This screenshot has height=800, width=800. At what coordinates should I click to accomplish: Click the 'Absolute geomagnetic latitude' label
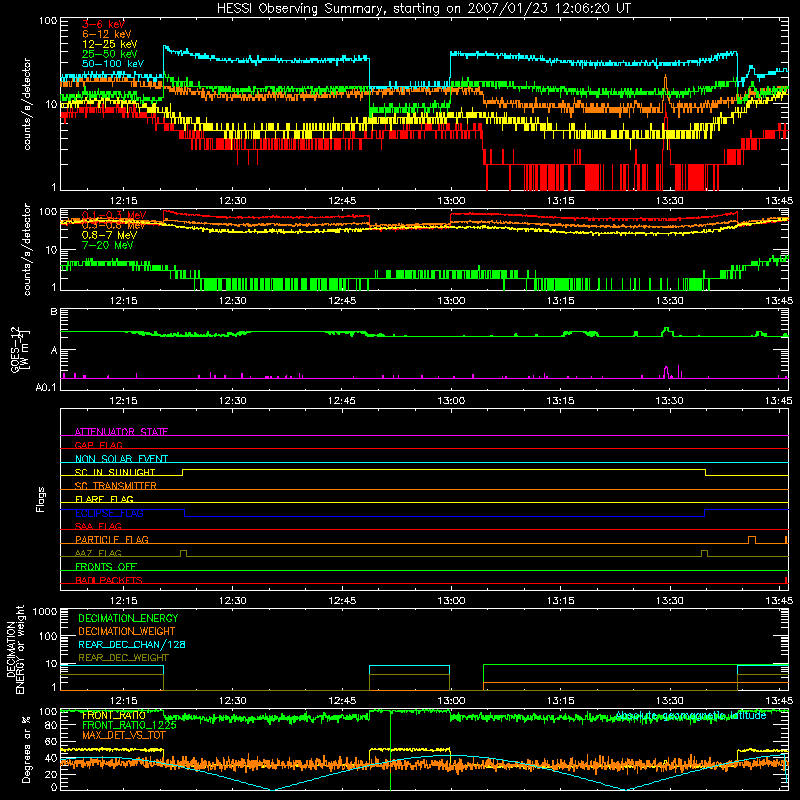pyautogui.click(x=690, y=715)
